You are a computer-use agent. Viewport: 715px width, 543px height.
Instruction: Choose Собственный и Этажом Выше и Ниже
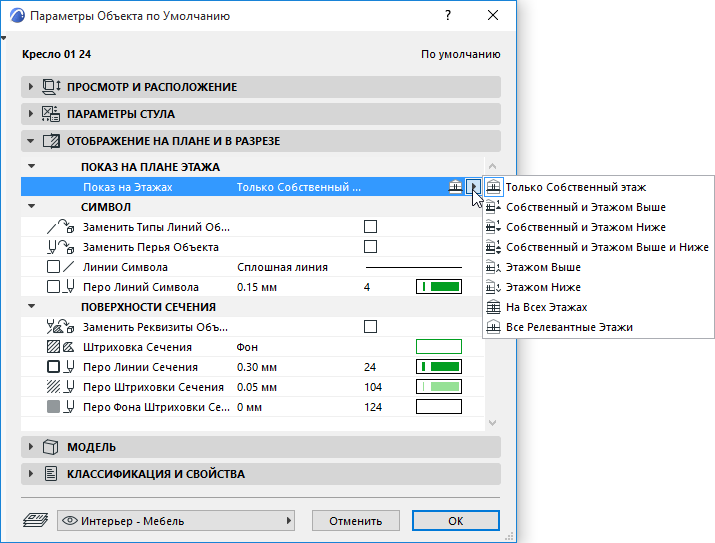(598, 247)
